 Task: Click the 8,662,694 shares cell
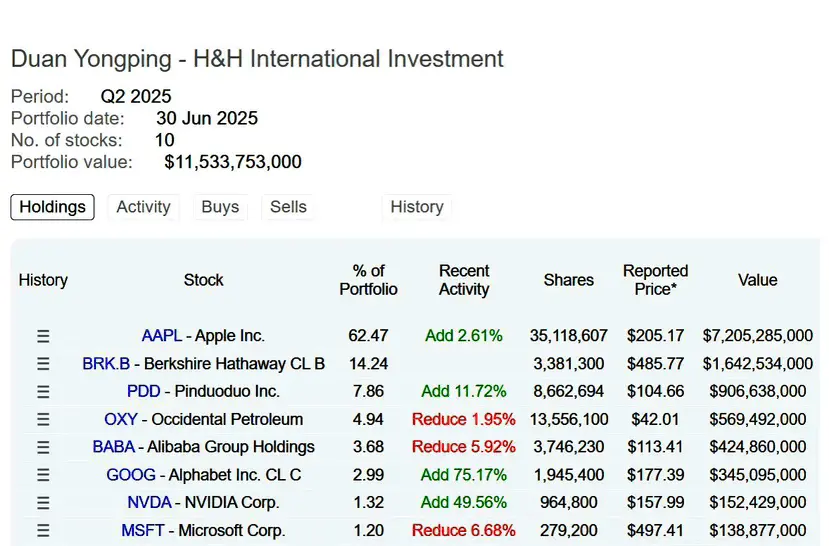click(569, 391)
